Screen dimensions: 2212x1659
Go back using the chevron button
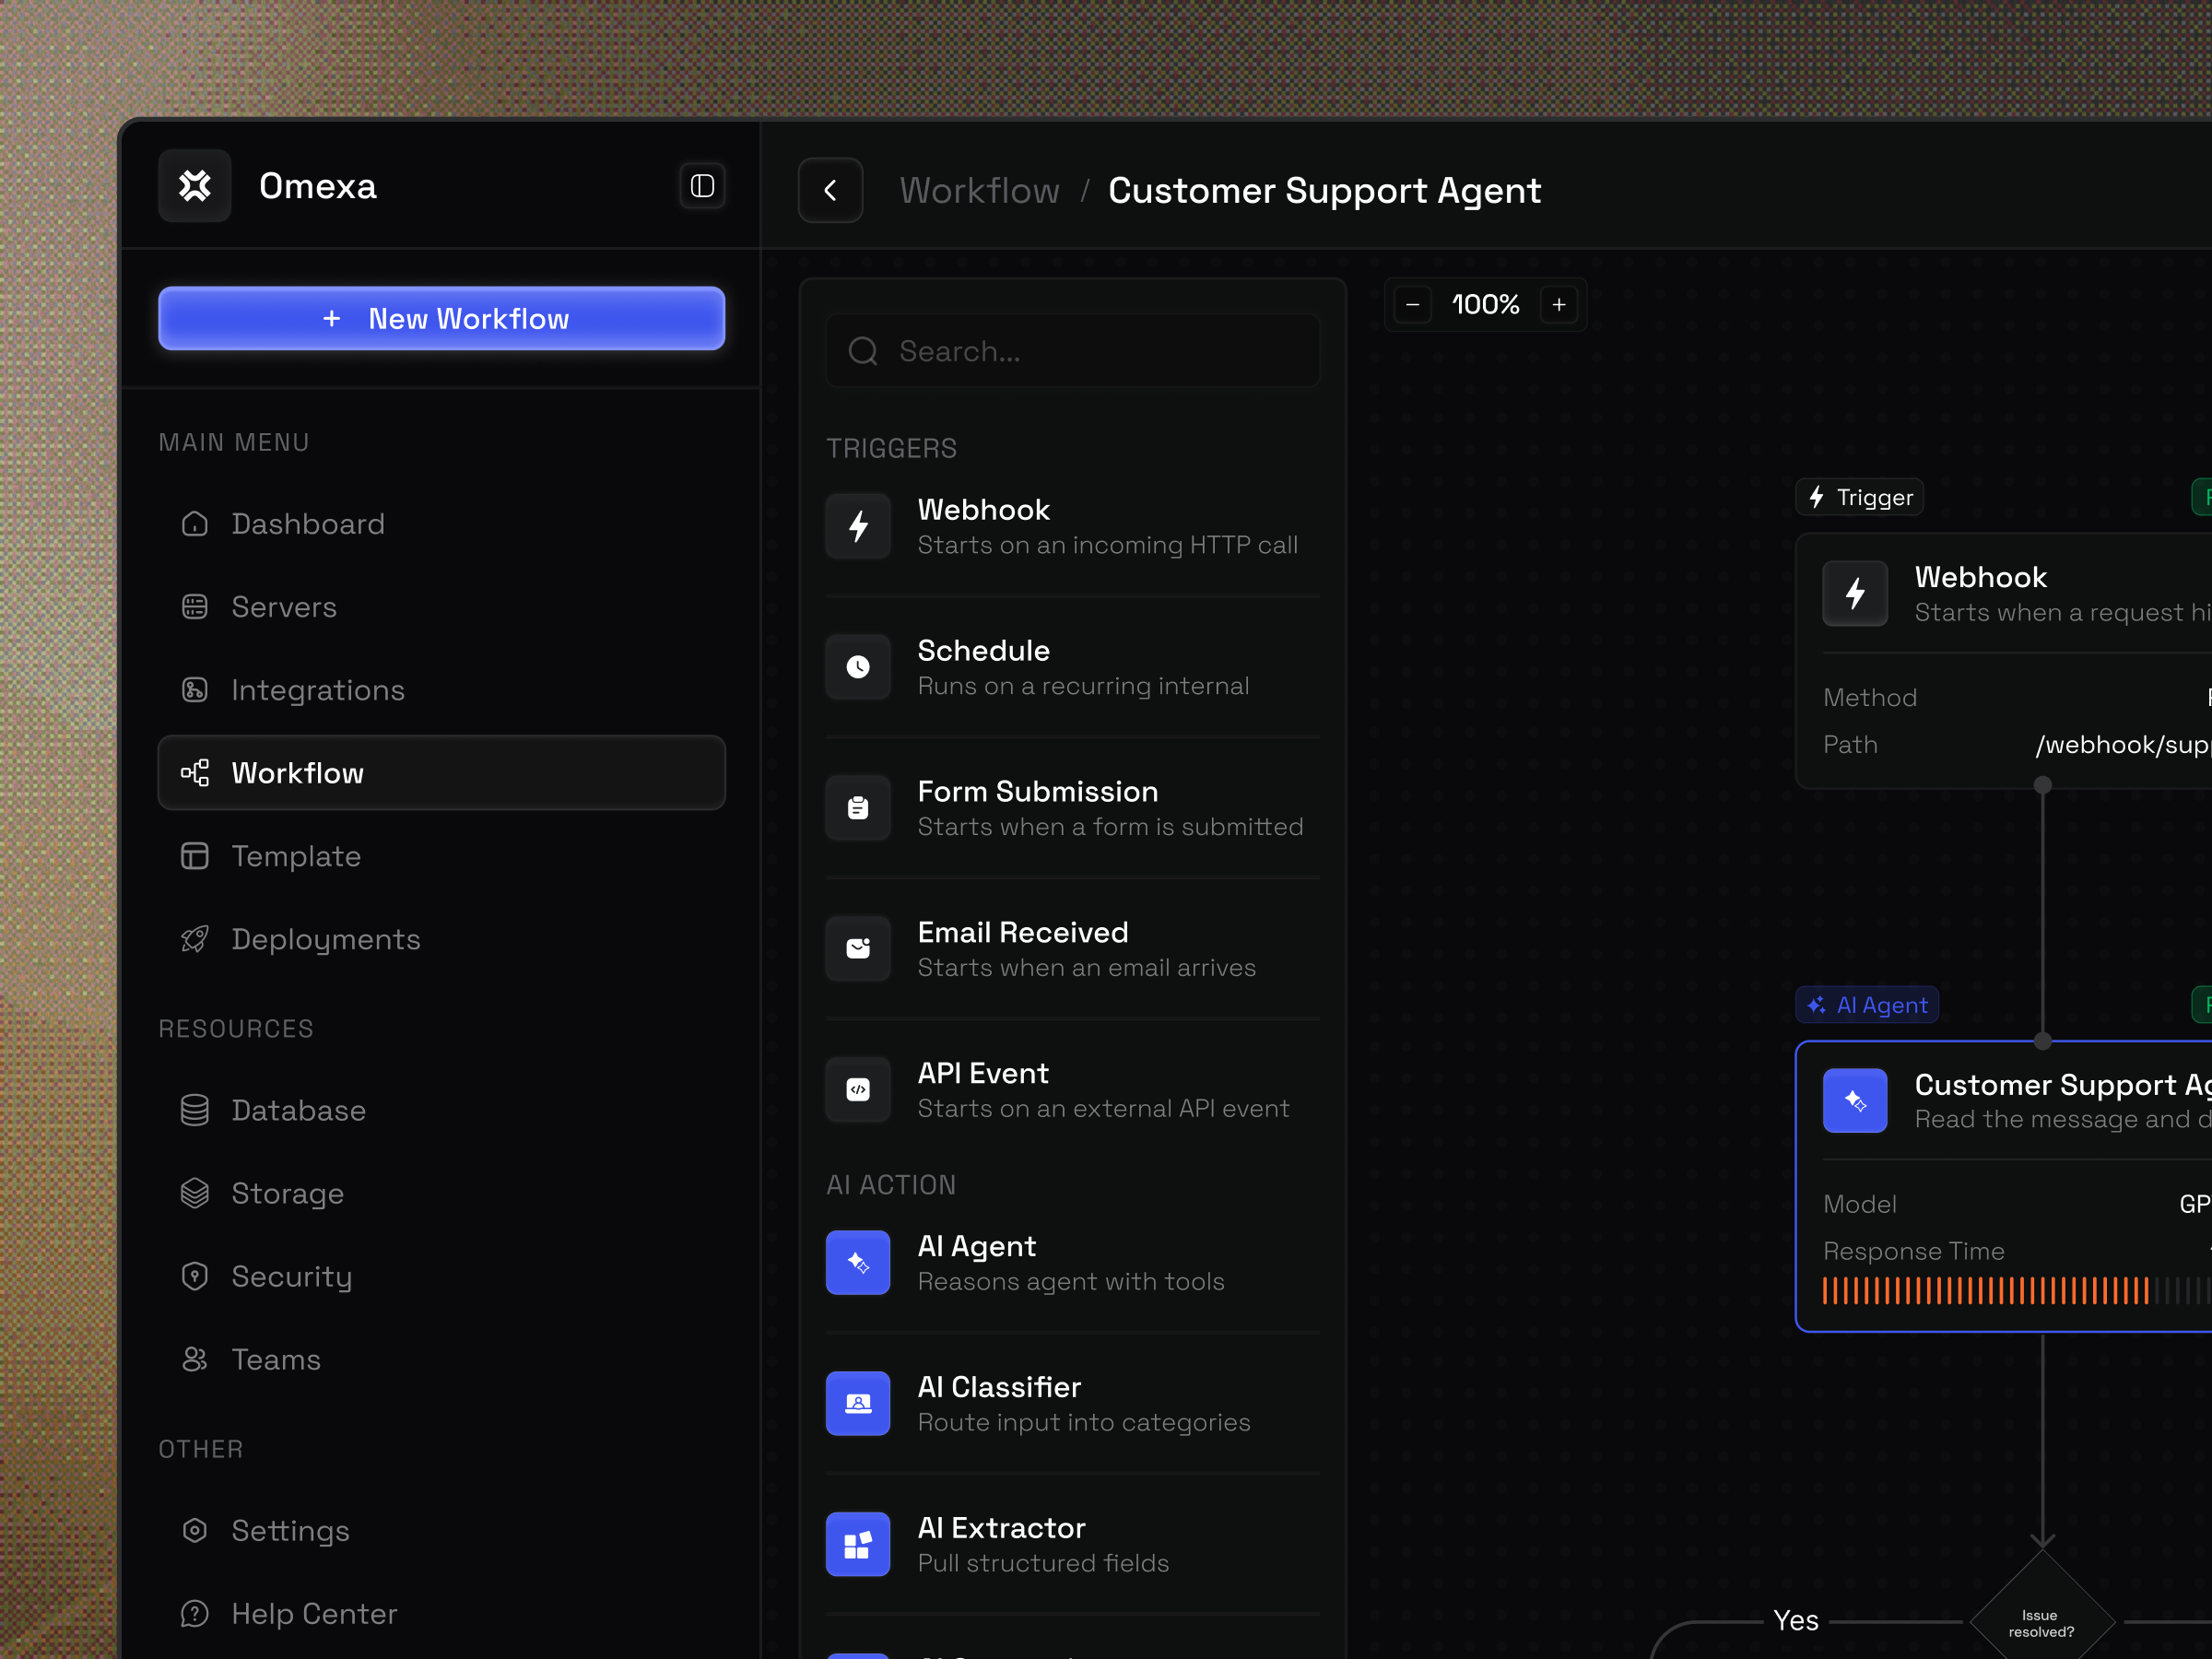830,190
